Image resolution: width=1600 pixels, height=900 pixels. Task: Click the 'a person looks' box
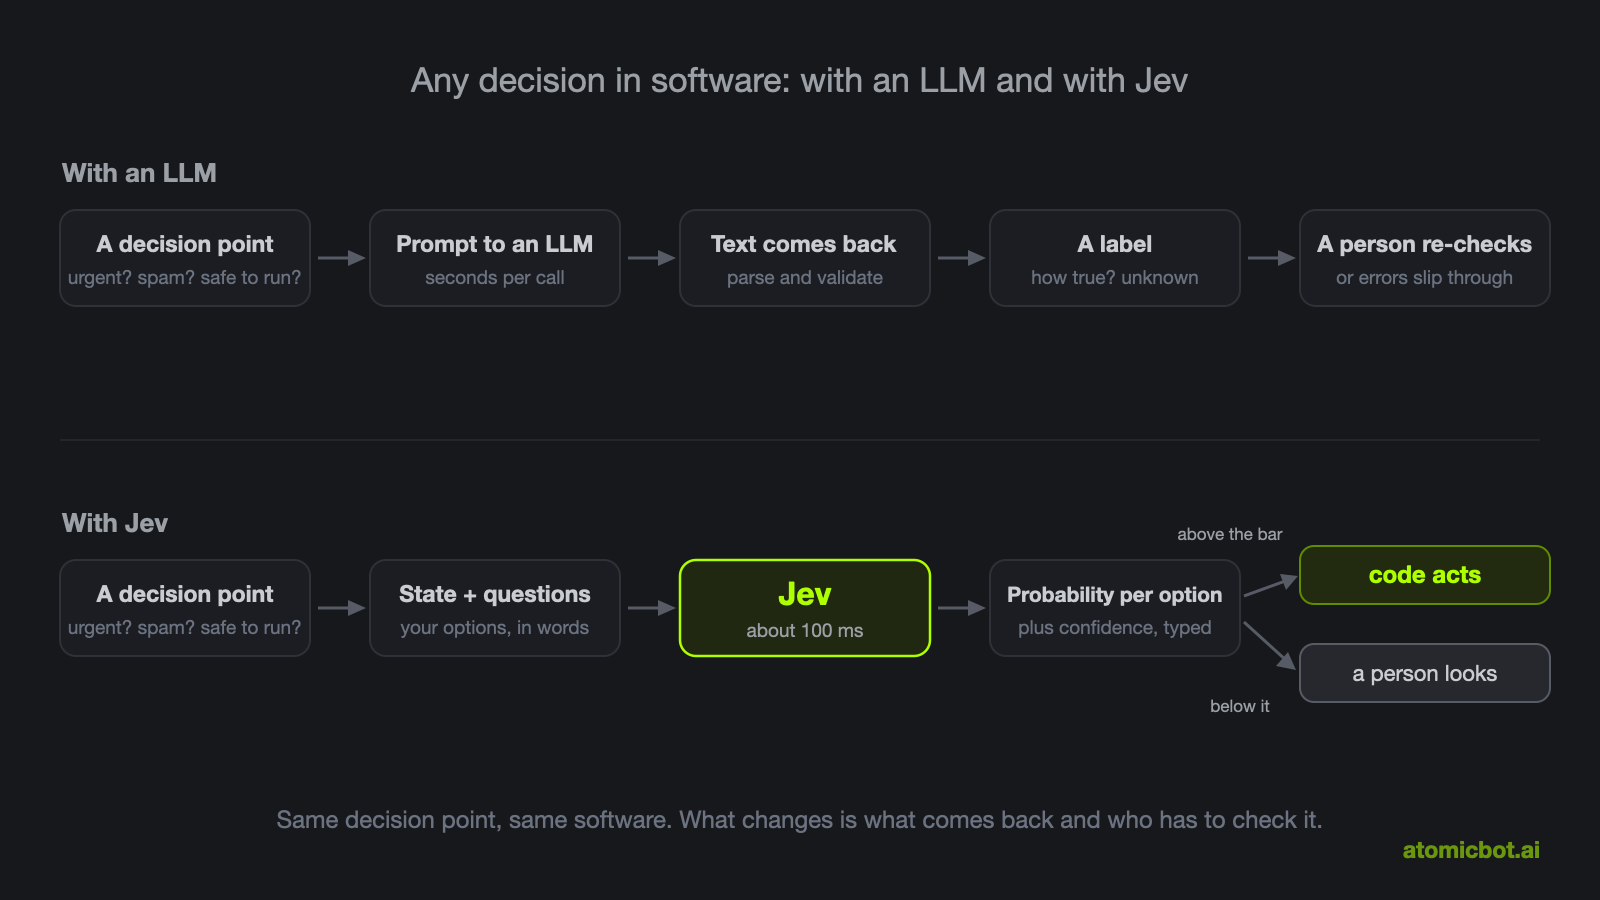click(x=1425, y=673)
